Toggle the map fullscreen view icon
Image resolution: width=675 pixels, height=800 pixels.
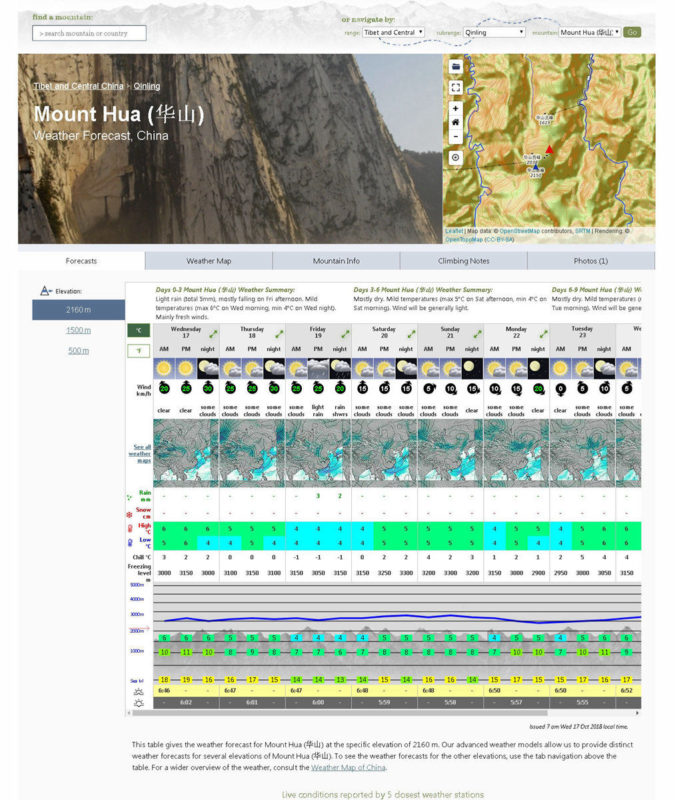click(x=456, y=88)
